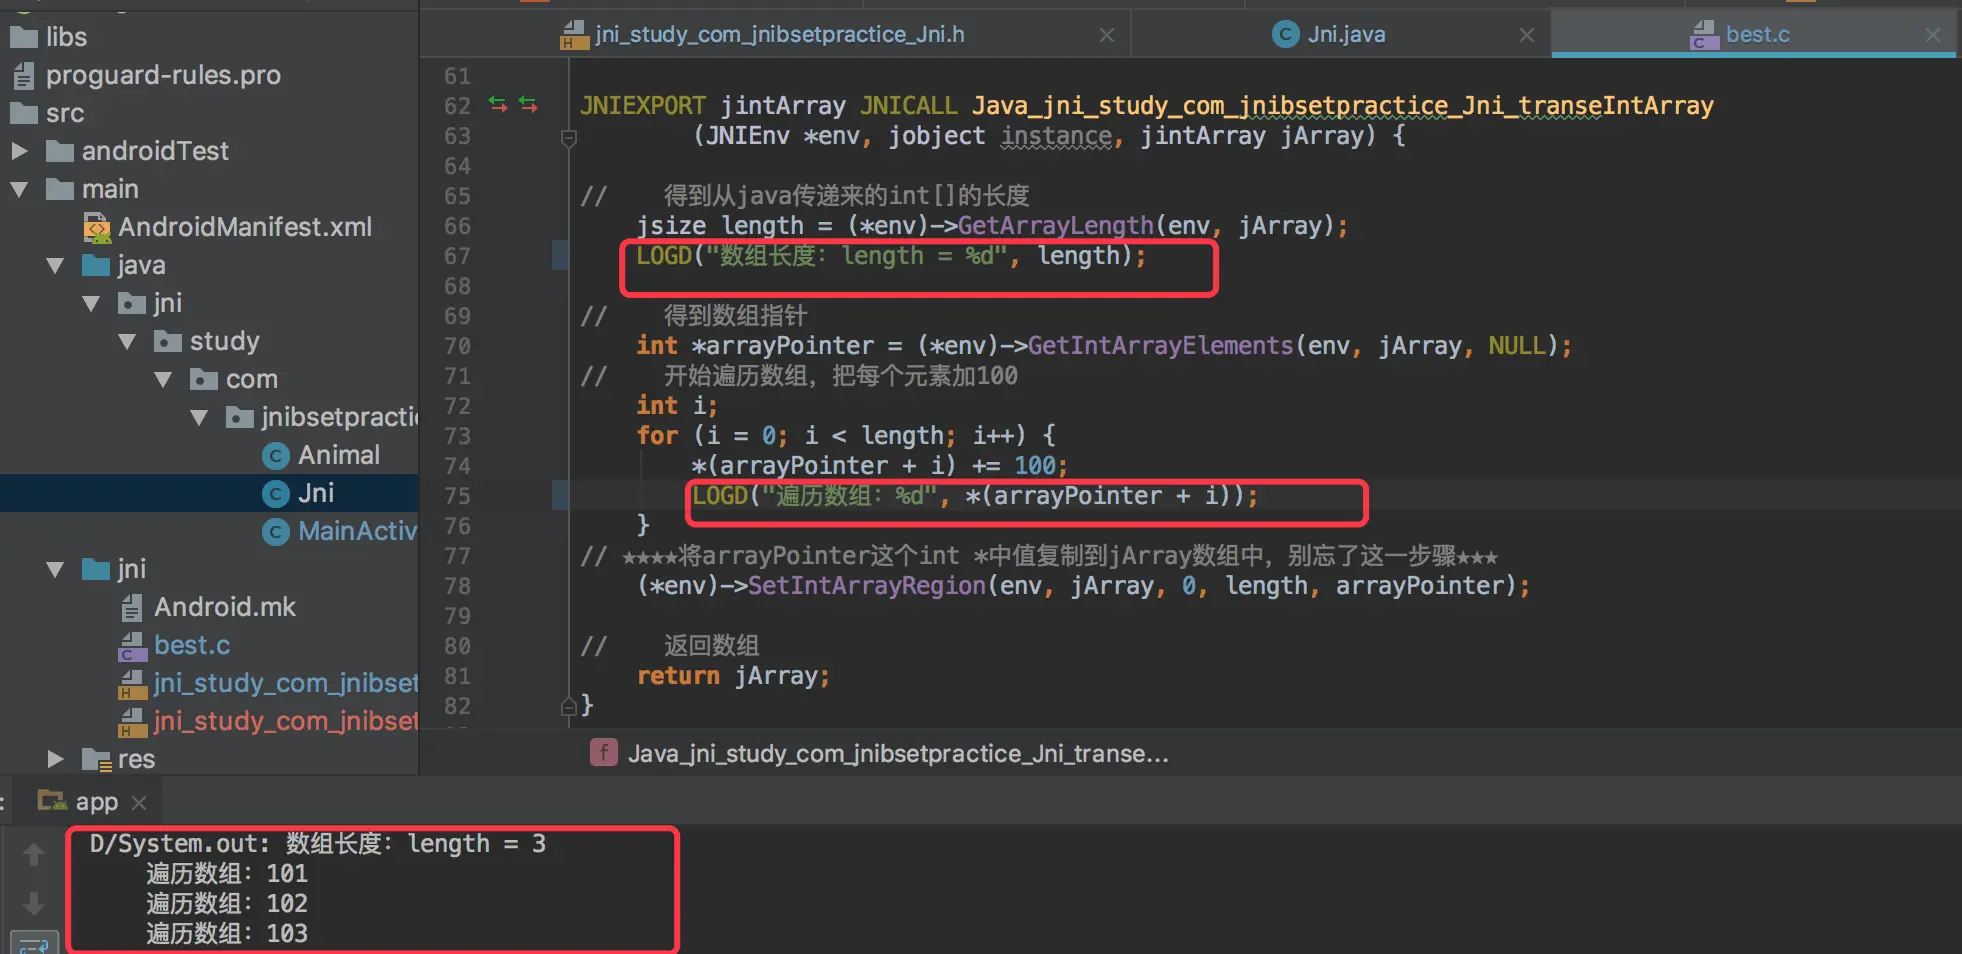Click the red related-symbol gutter icon on line 62
Screen dimensions: 1962x954
(x=528, y=104)
